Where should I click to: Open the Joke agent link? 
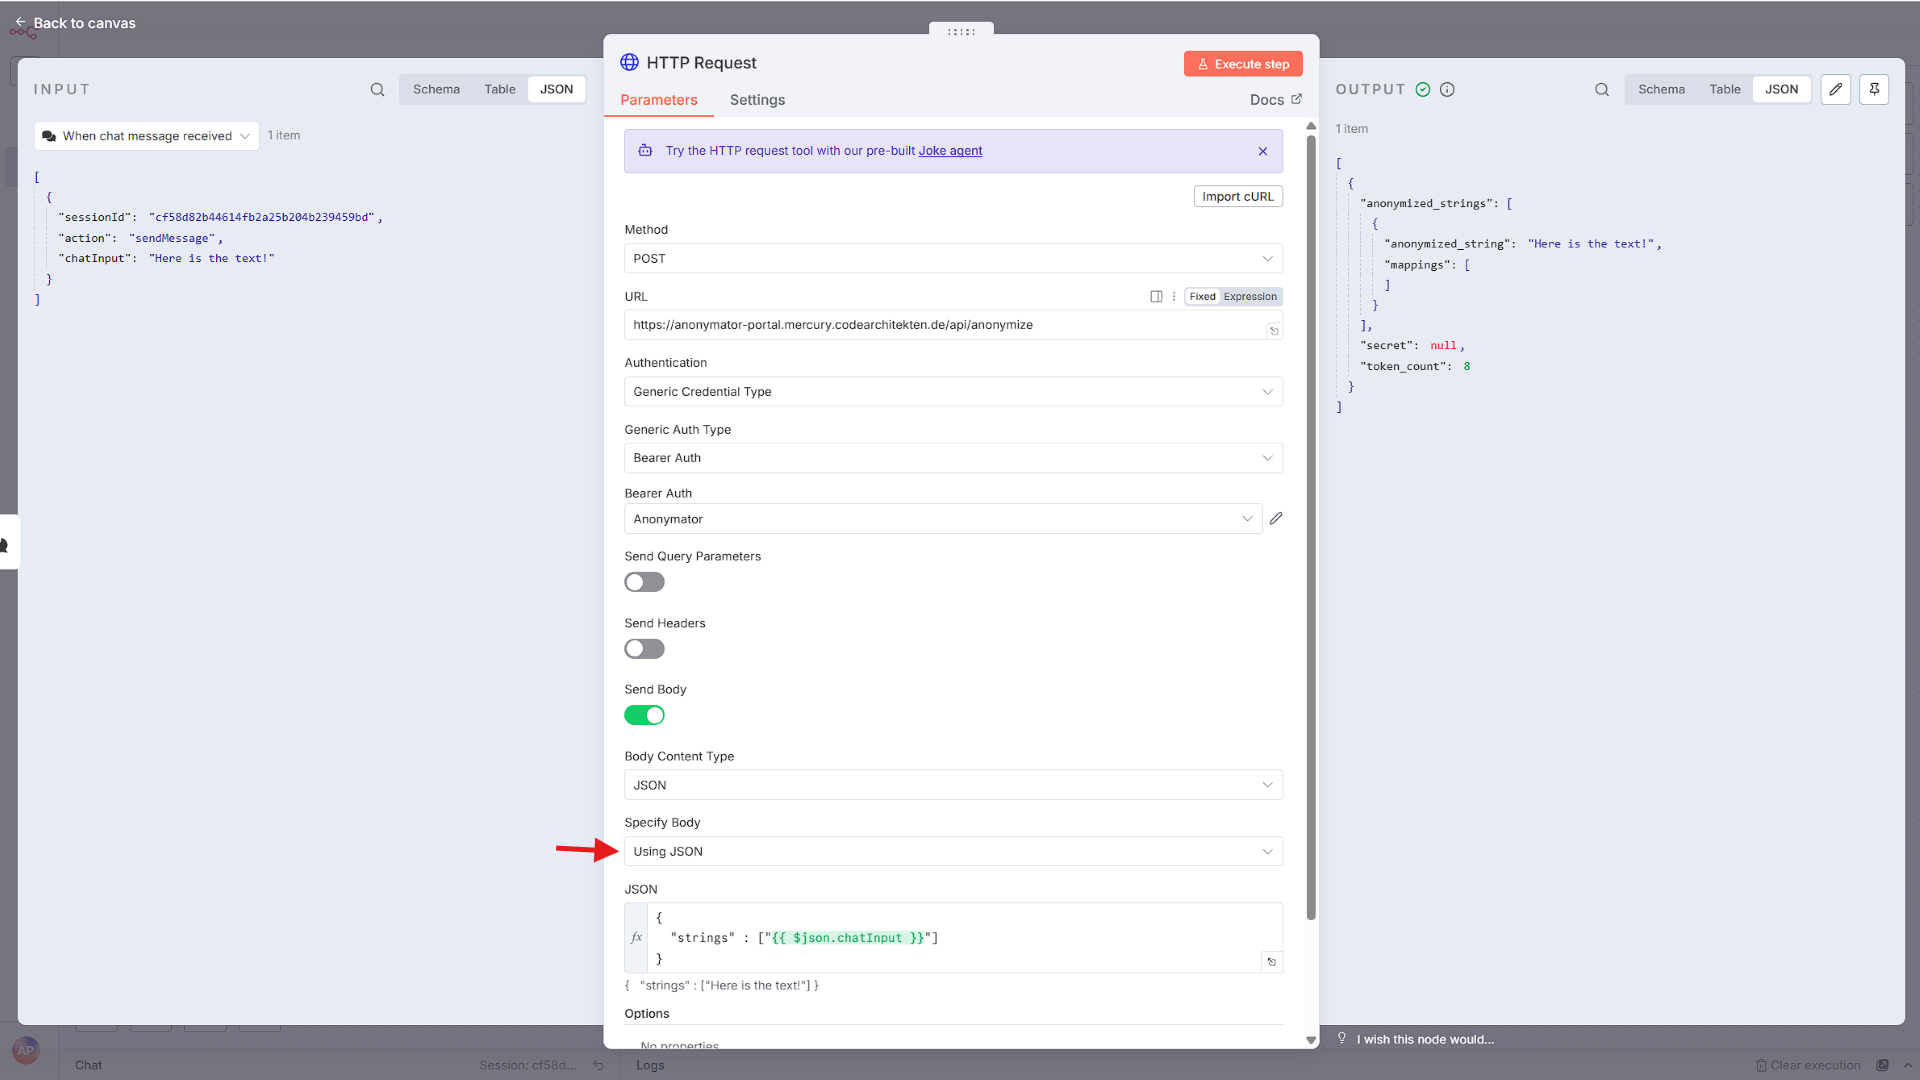pyautogui.click(x=950, y=151)
